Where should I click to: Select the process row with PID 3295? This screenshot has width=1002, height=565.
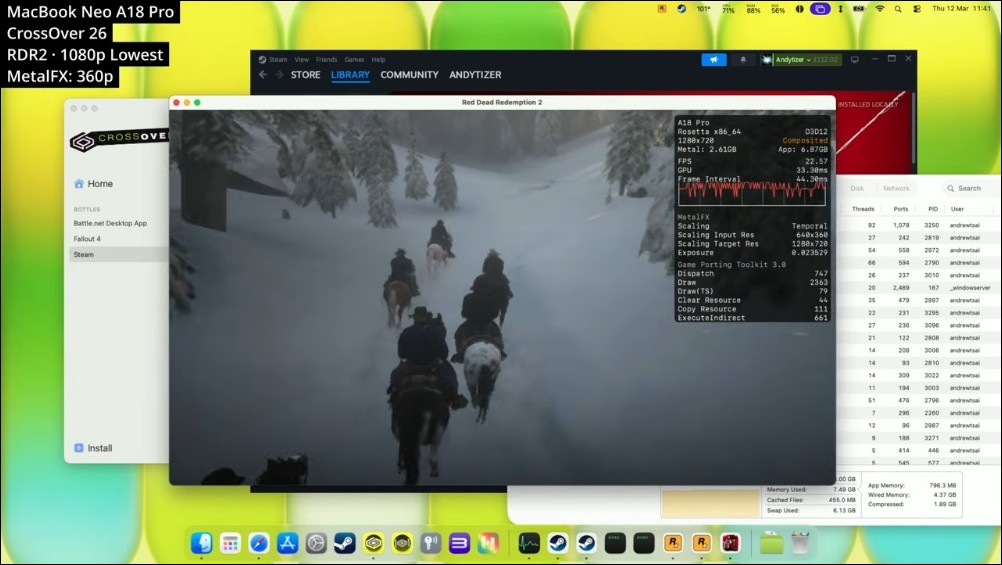coord(918,313)
